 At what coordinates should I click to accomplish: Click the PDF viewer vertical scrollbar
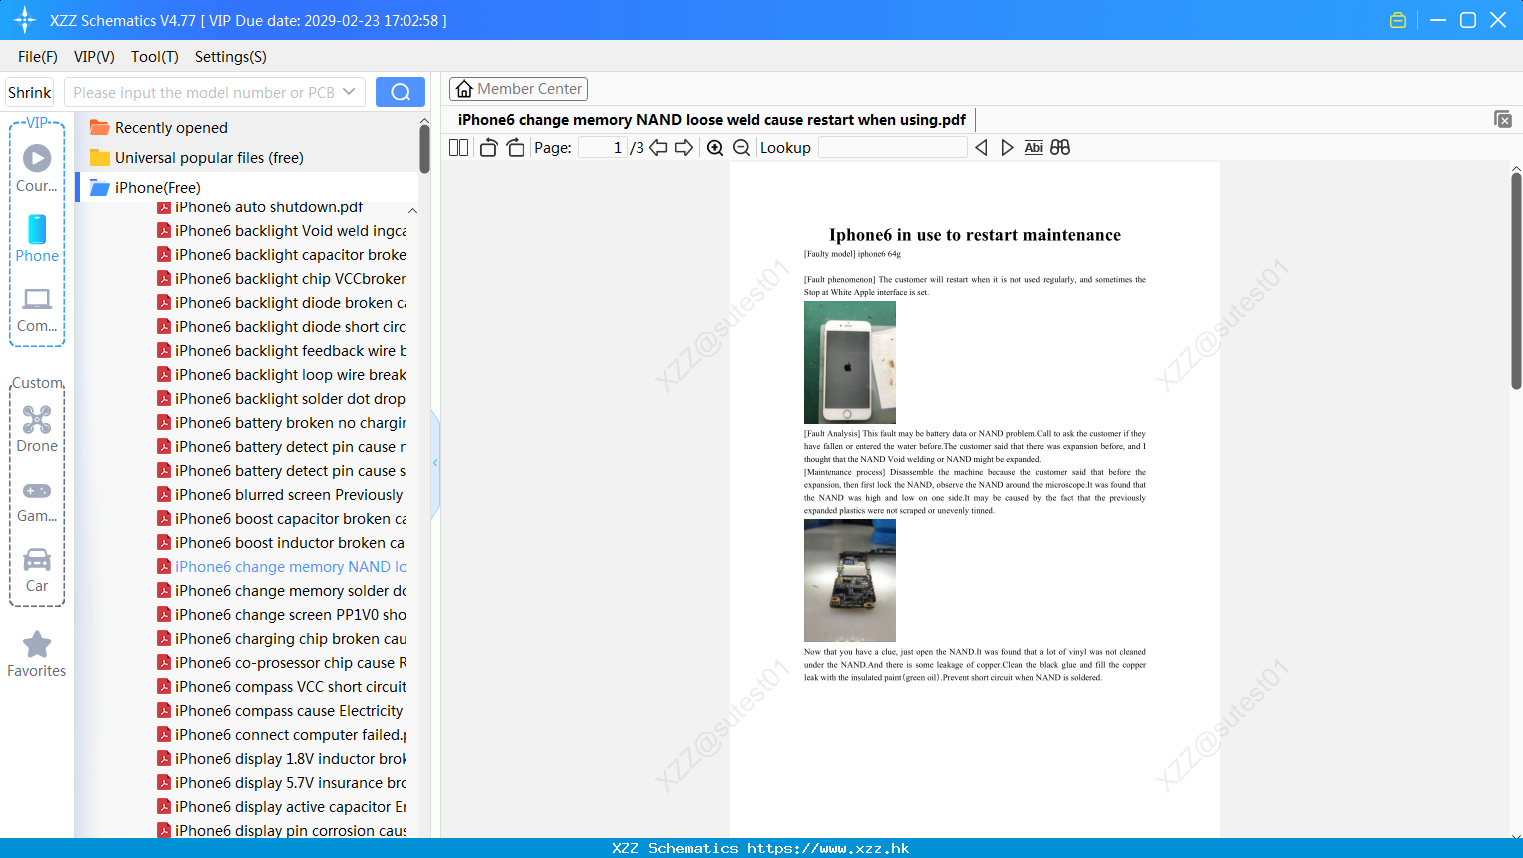click(x=1516, y=280)
